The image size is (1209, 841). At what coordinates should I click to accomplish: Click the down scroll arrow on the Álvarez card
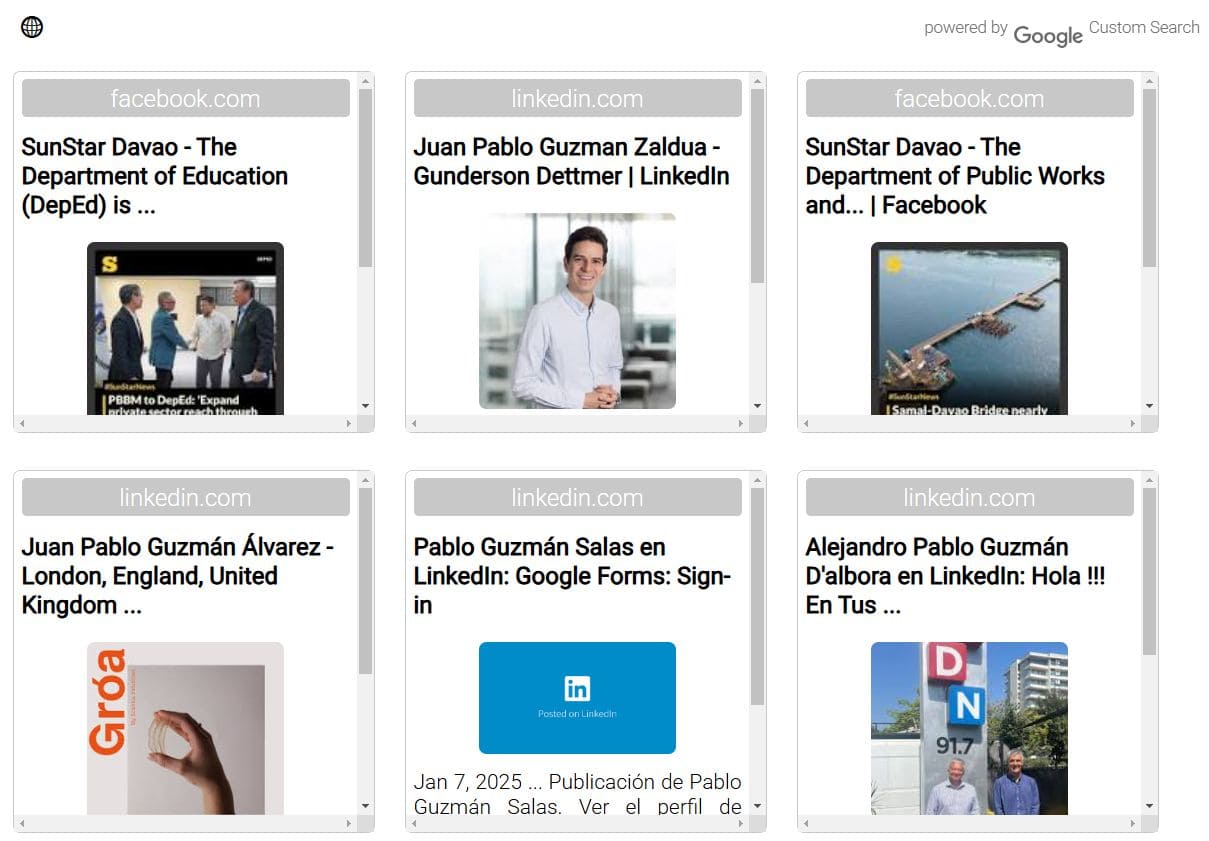365,806
